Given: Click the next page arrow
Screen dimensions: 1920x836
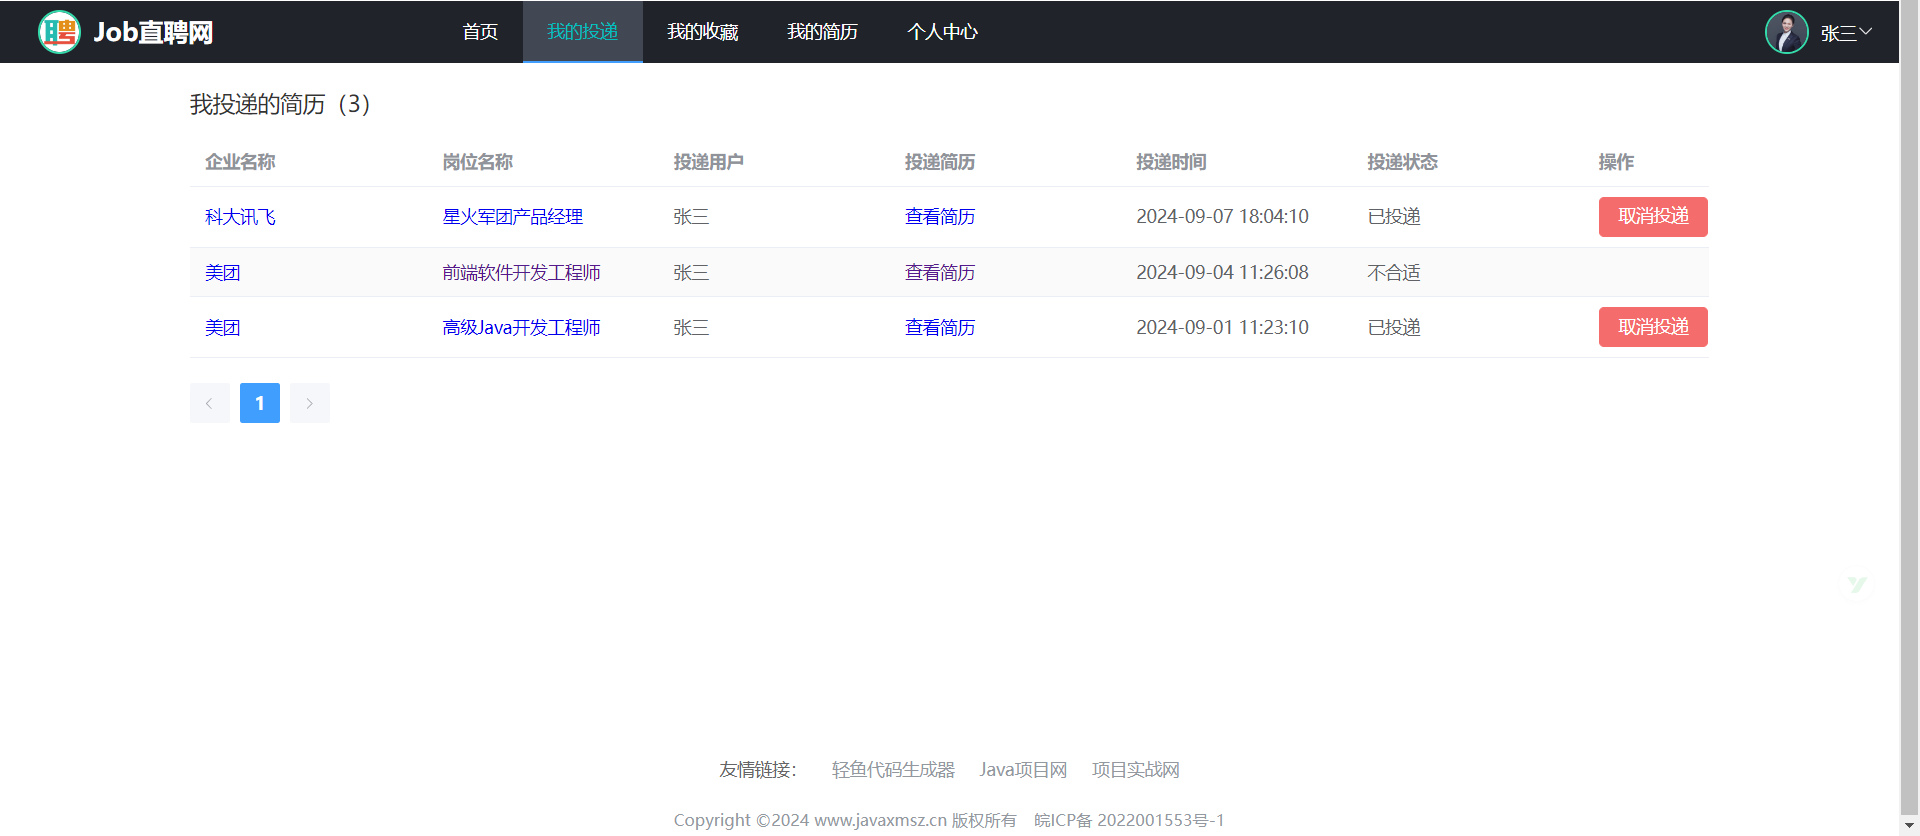Looking at the screenshot, I should [310, 403].
